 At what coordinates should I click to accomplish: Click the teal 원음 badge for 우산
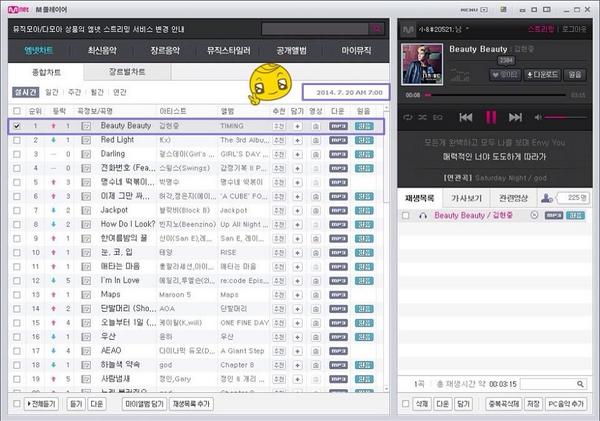[x=364, y=337]
